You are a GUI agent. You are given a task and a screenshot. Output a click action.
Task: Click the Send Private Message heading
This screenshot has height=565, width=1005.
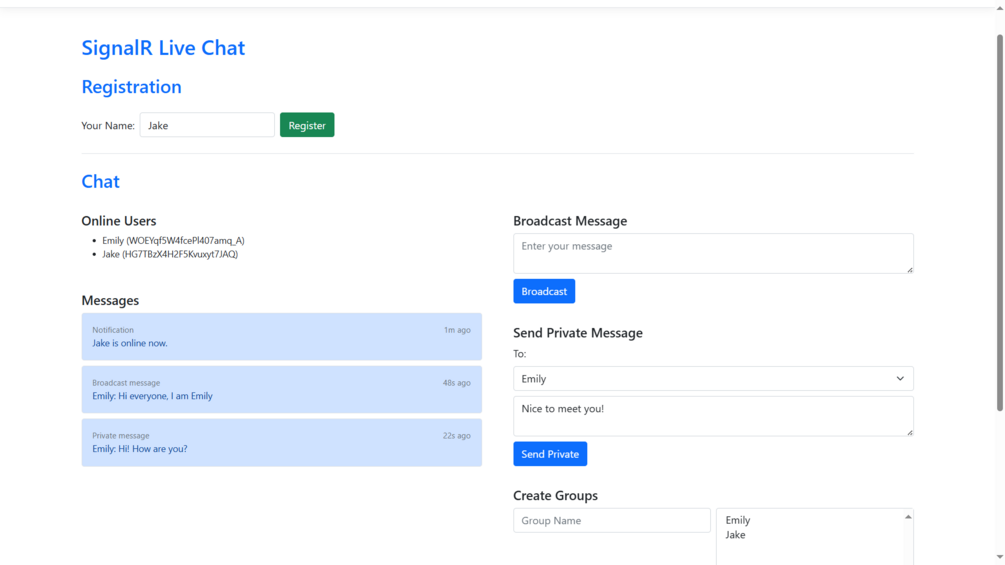click(x=577, y=333)
